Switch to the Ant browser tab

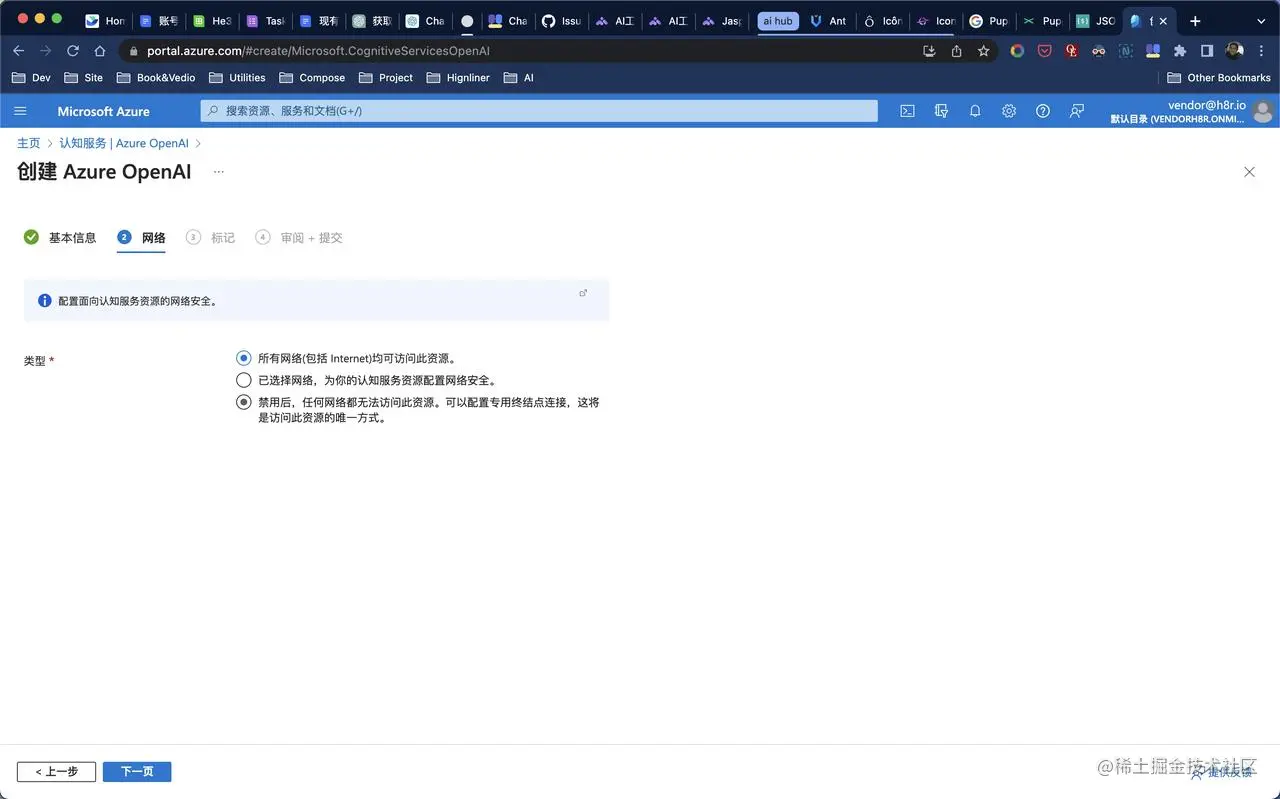tap(829, 20)
